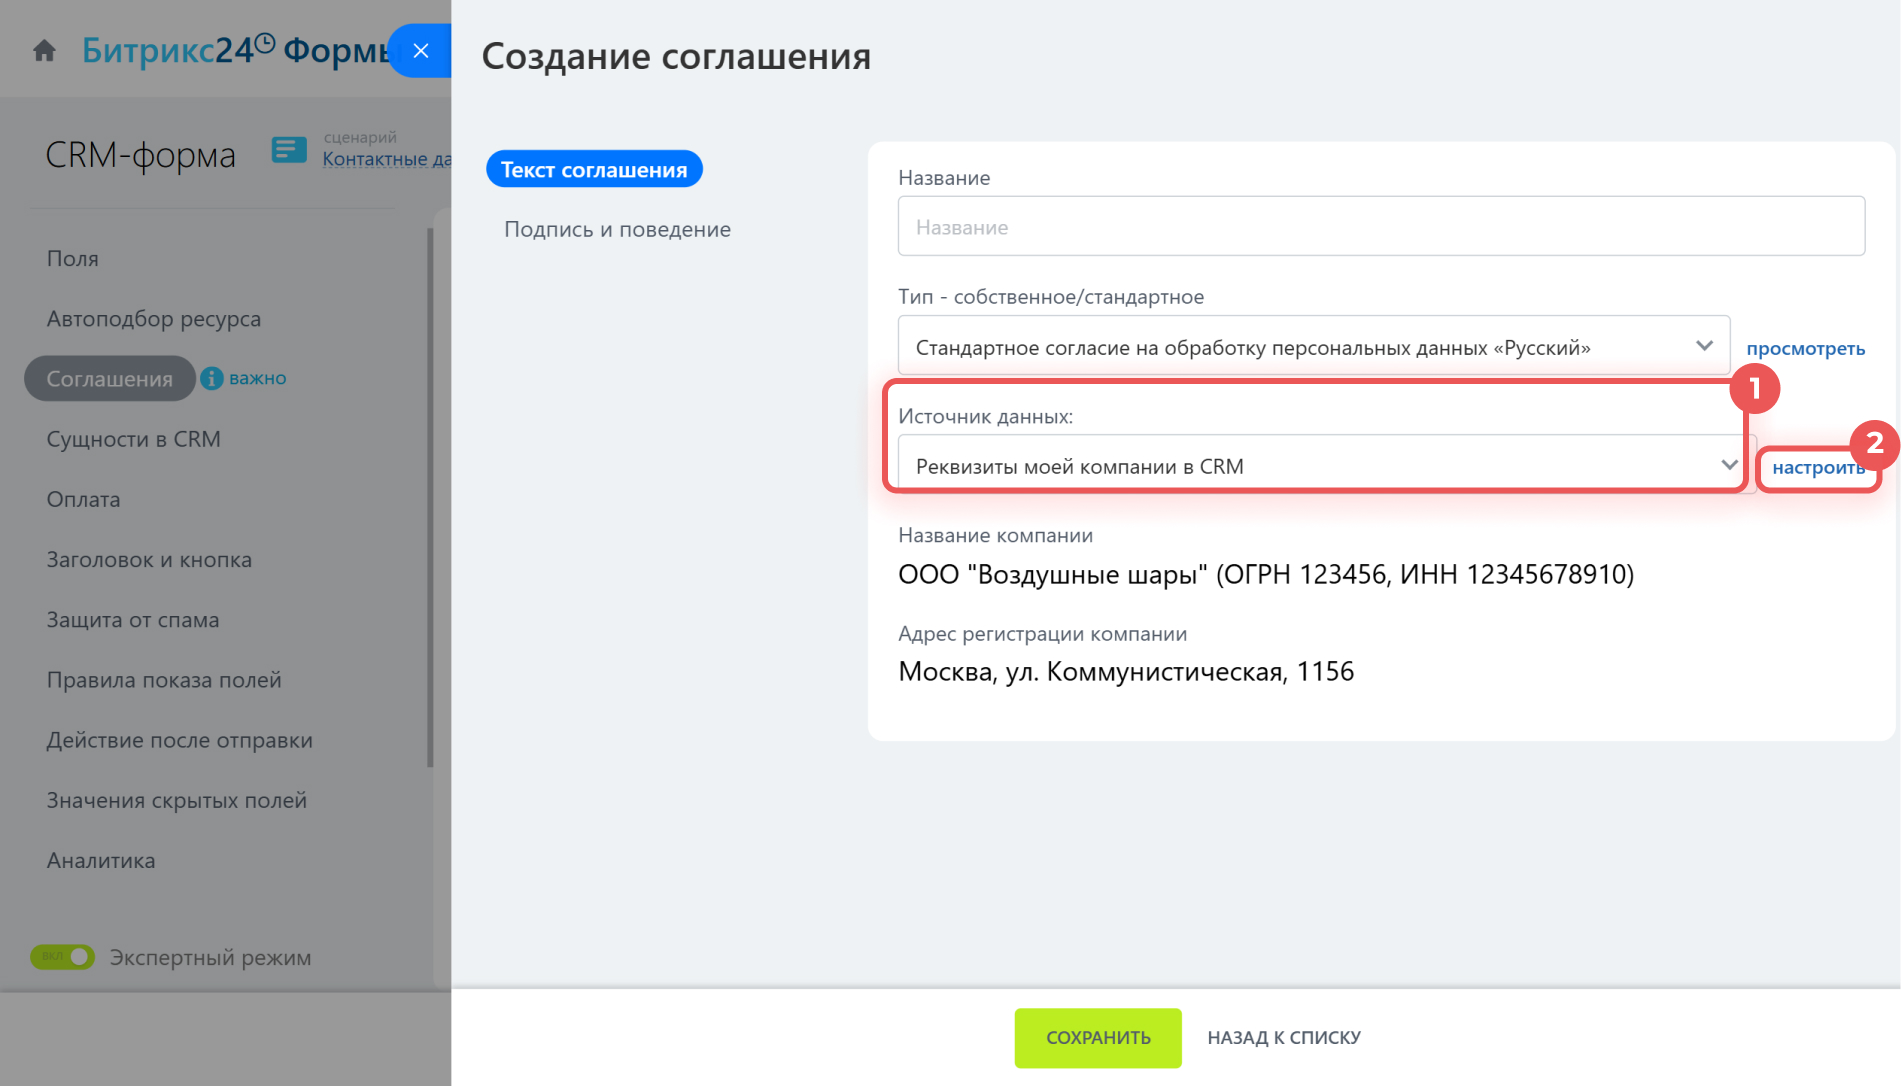Screen dimensions: 1901x1086
Task: Click the blue info icon near Соглашения
Action: 211,378
